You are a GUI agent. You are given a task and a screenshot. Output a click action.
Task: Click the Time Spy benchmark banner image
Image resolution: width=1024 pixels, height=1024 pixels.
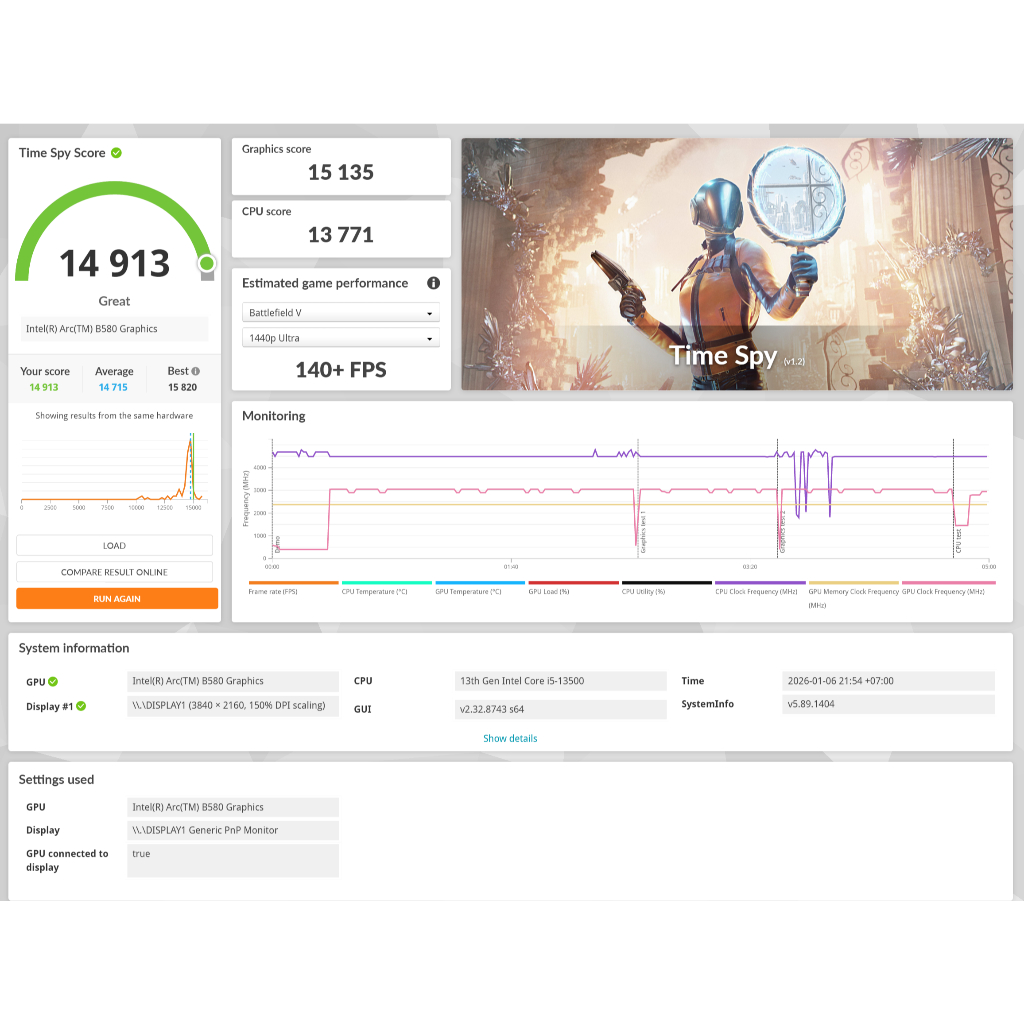point(736,264)
